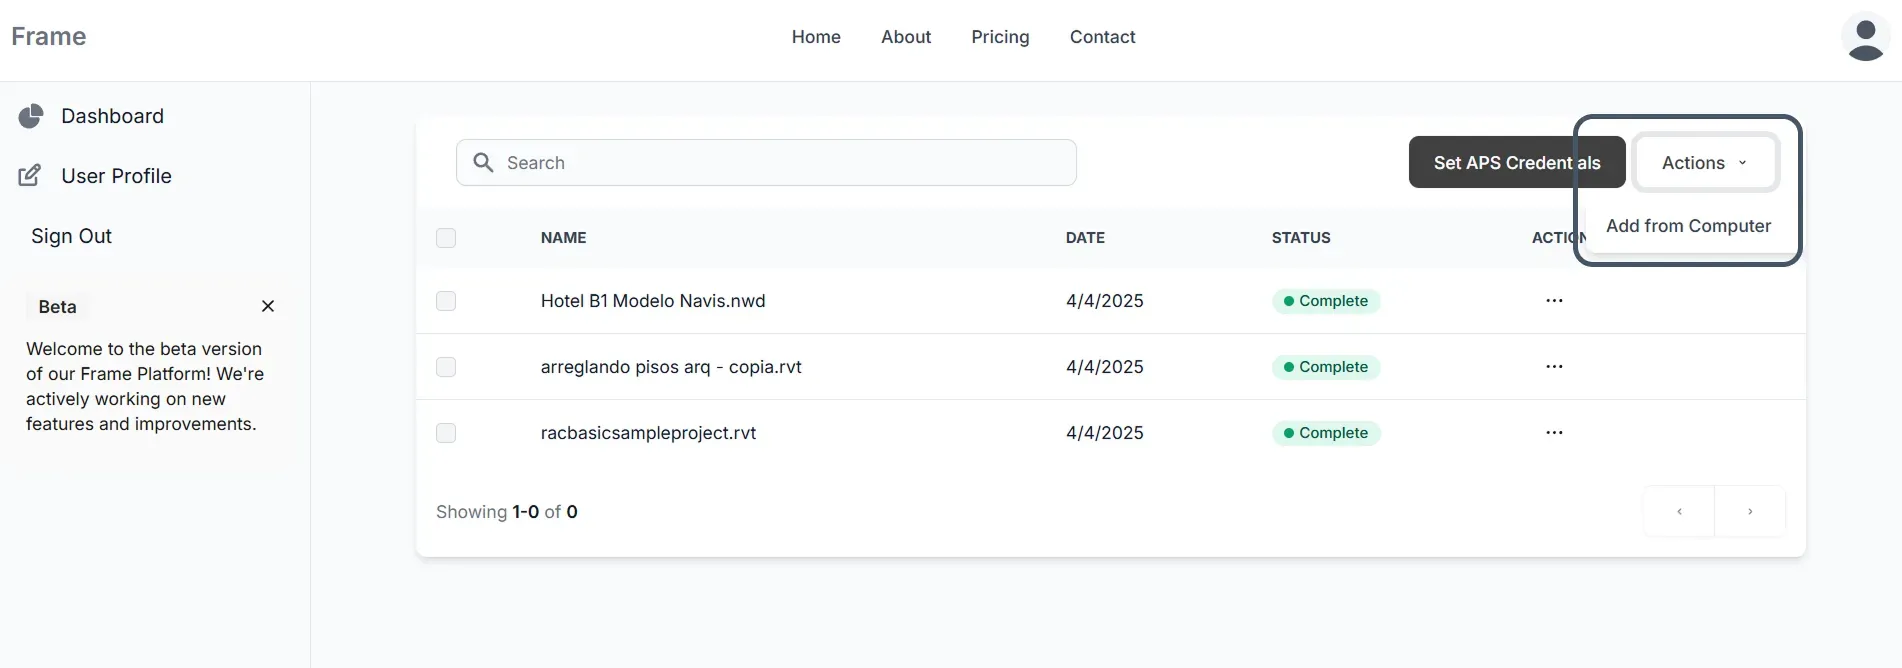Open the Contact page link
Screen dimensions: 1902x668
[x=1102, y=37]
